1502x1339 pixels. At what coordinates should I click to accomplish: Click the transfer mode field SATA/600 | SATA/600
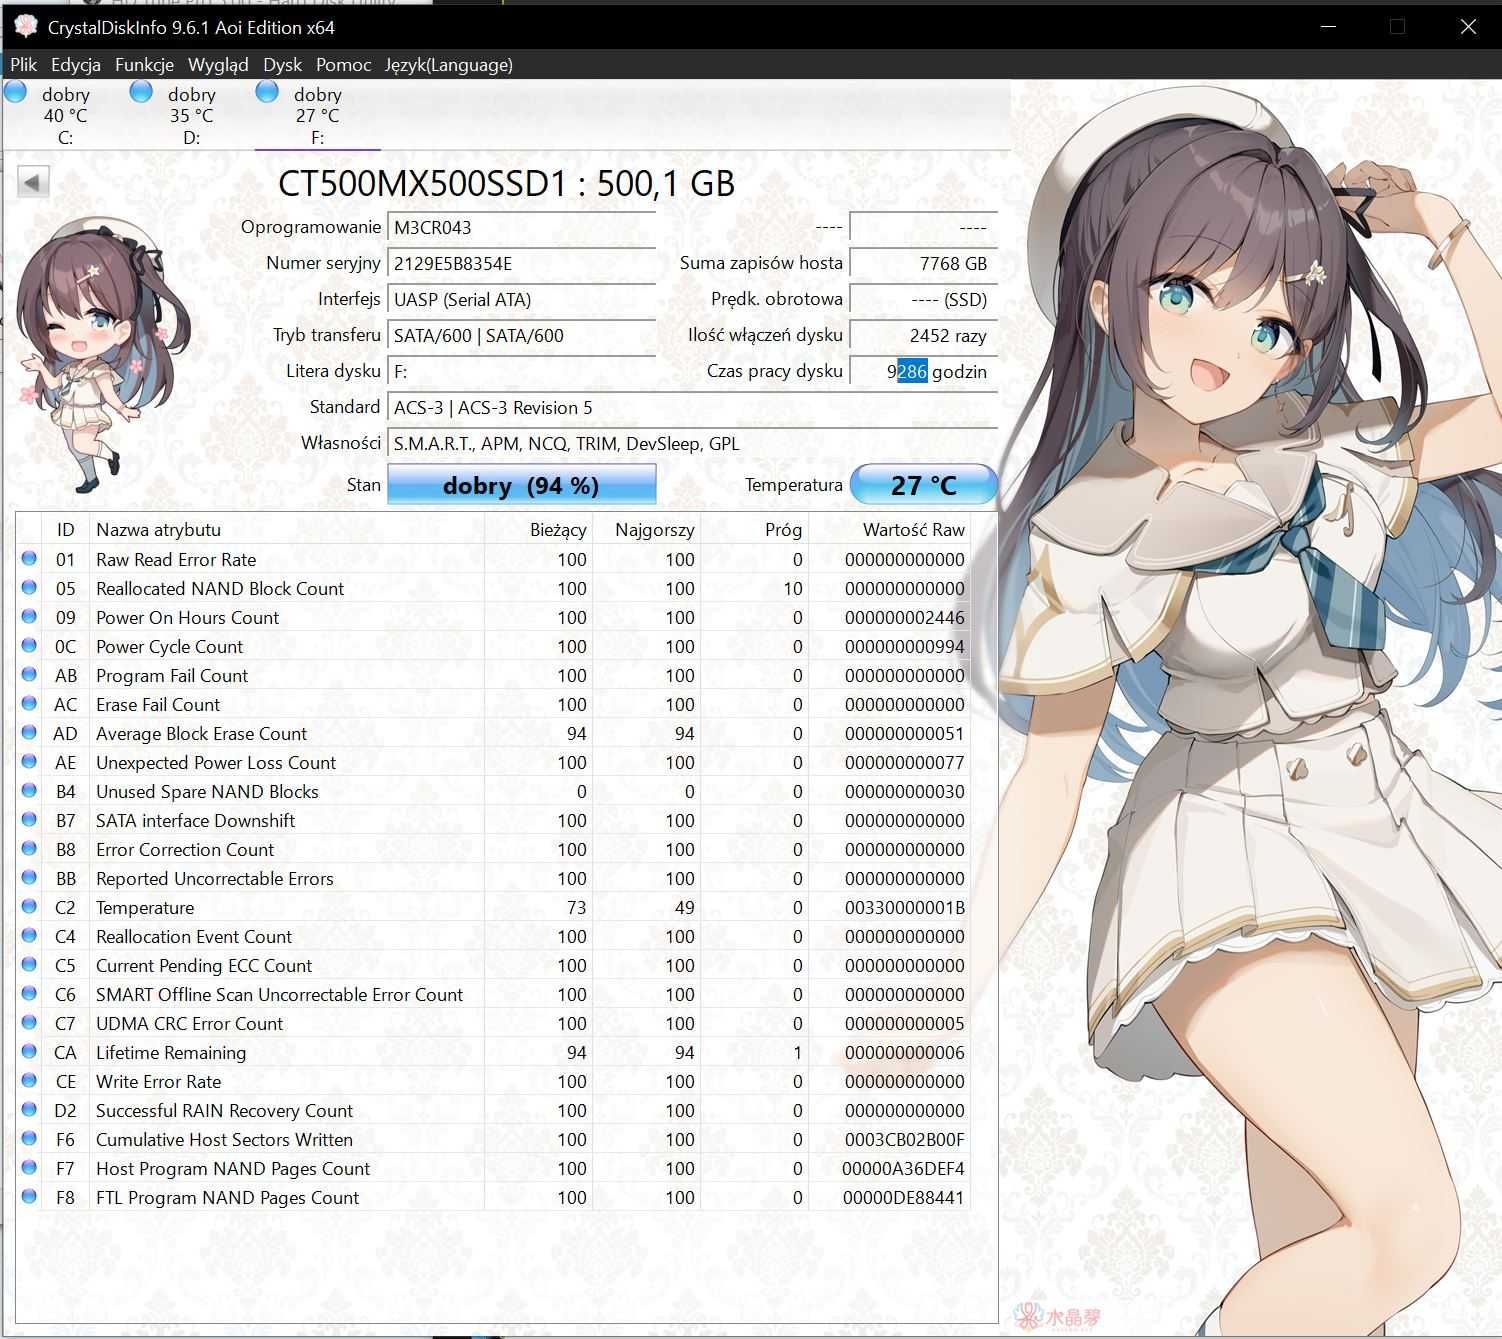pyautogui.click(x=521, y=335)
